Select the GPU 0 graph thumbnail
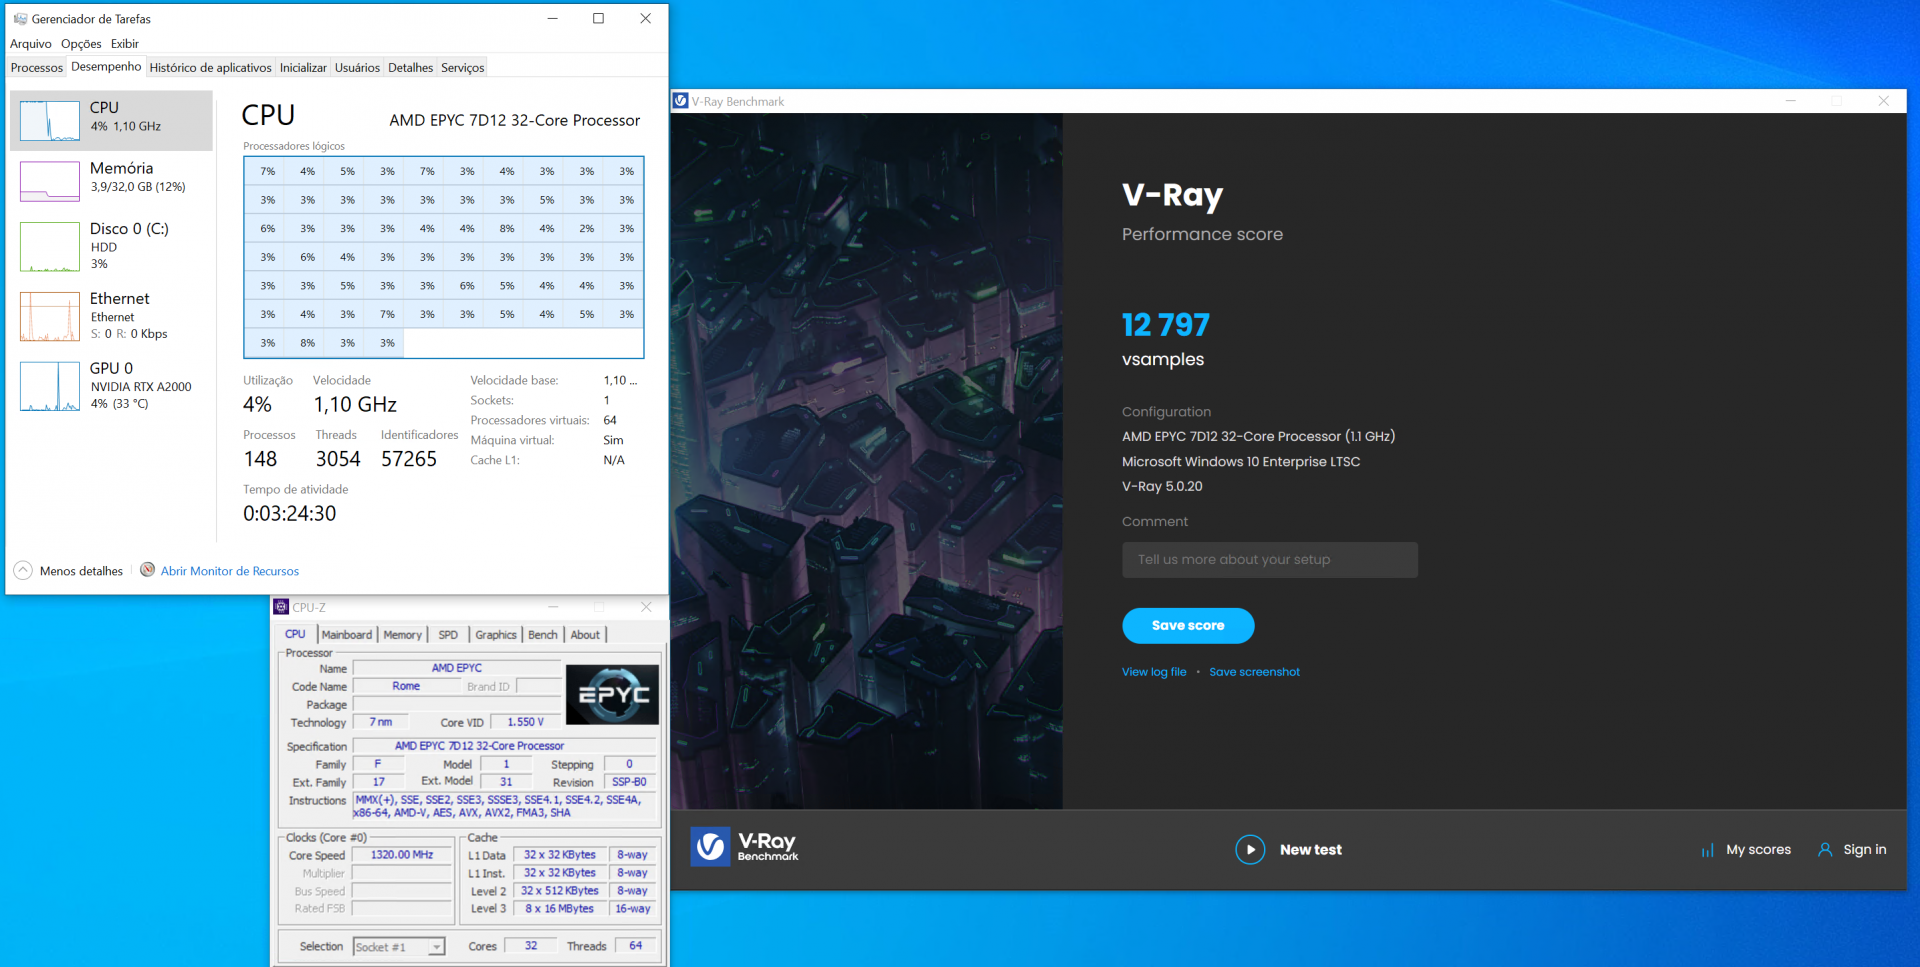1920x967 pixels. tap(50, 386)
